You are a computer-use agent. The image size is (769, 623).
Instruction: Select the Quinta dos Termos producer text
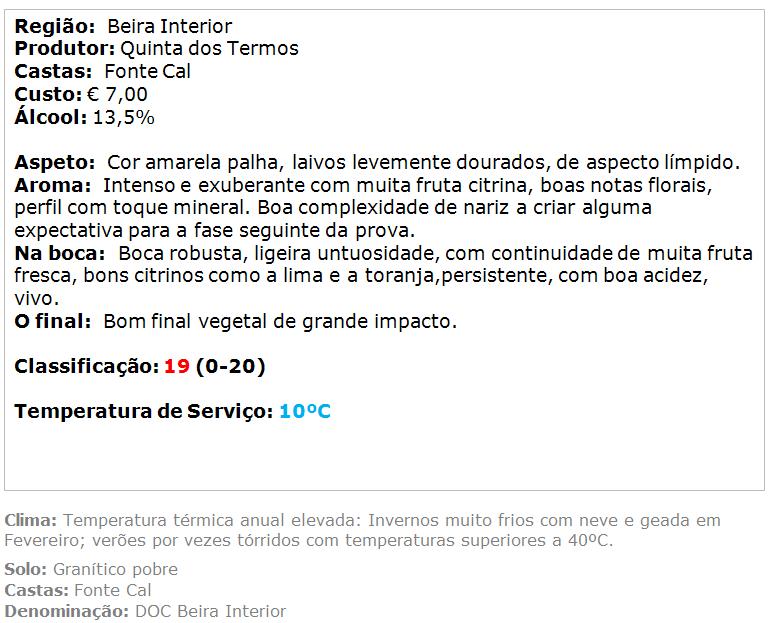(x=209, y=49)
